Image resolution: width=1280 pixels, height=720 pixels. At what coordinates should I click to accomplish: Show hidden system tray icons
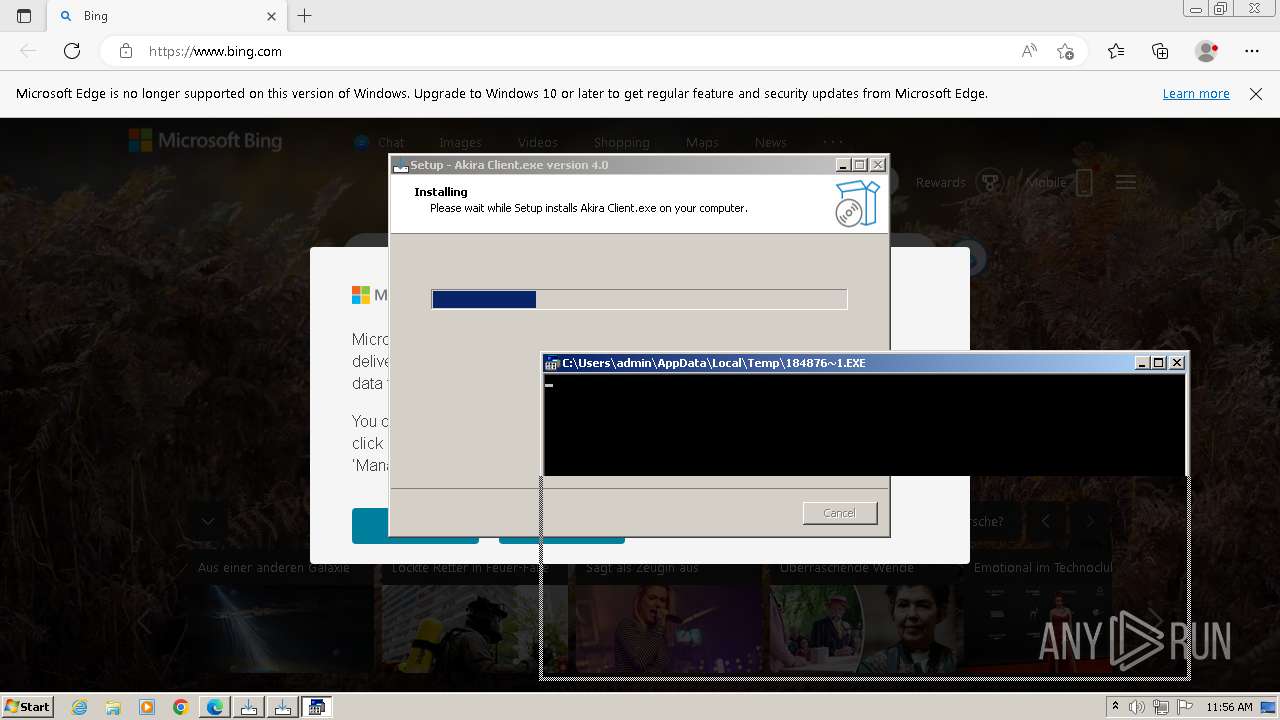pyautogui.click(x=1115, y=707)
